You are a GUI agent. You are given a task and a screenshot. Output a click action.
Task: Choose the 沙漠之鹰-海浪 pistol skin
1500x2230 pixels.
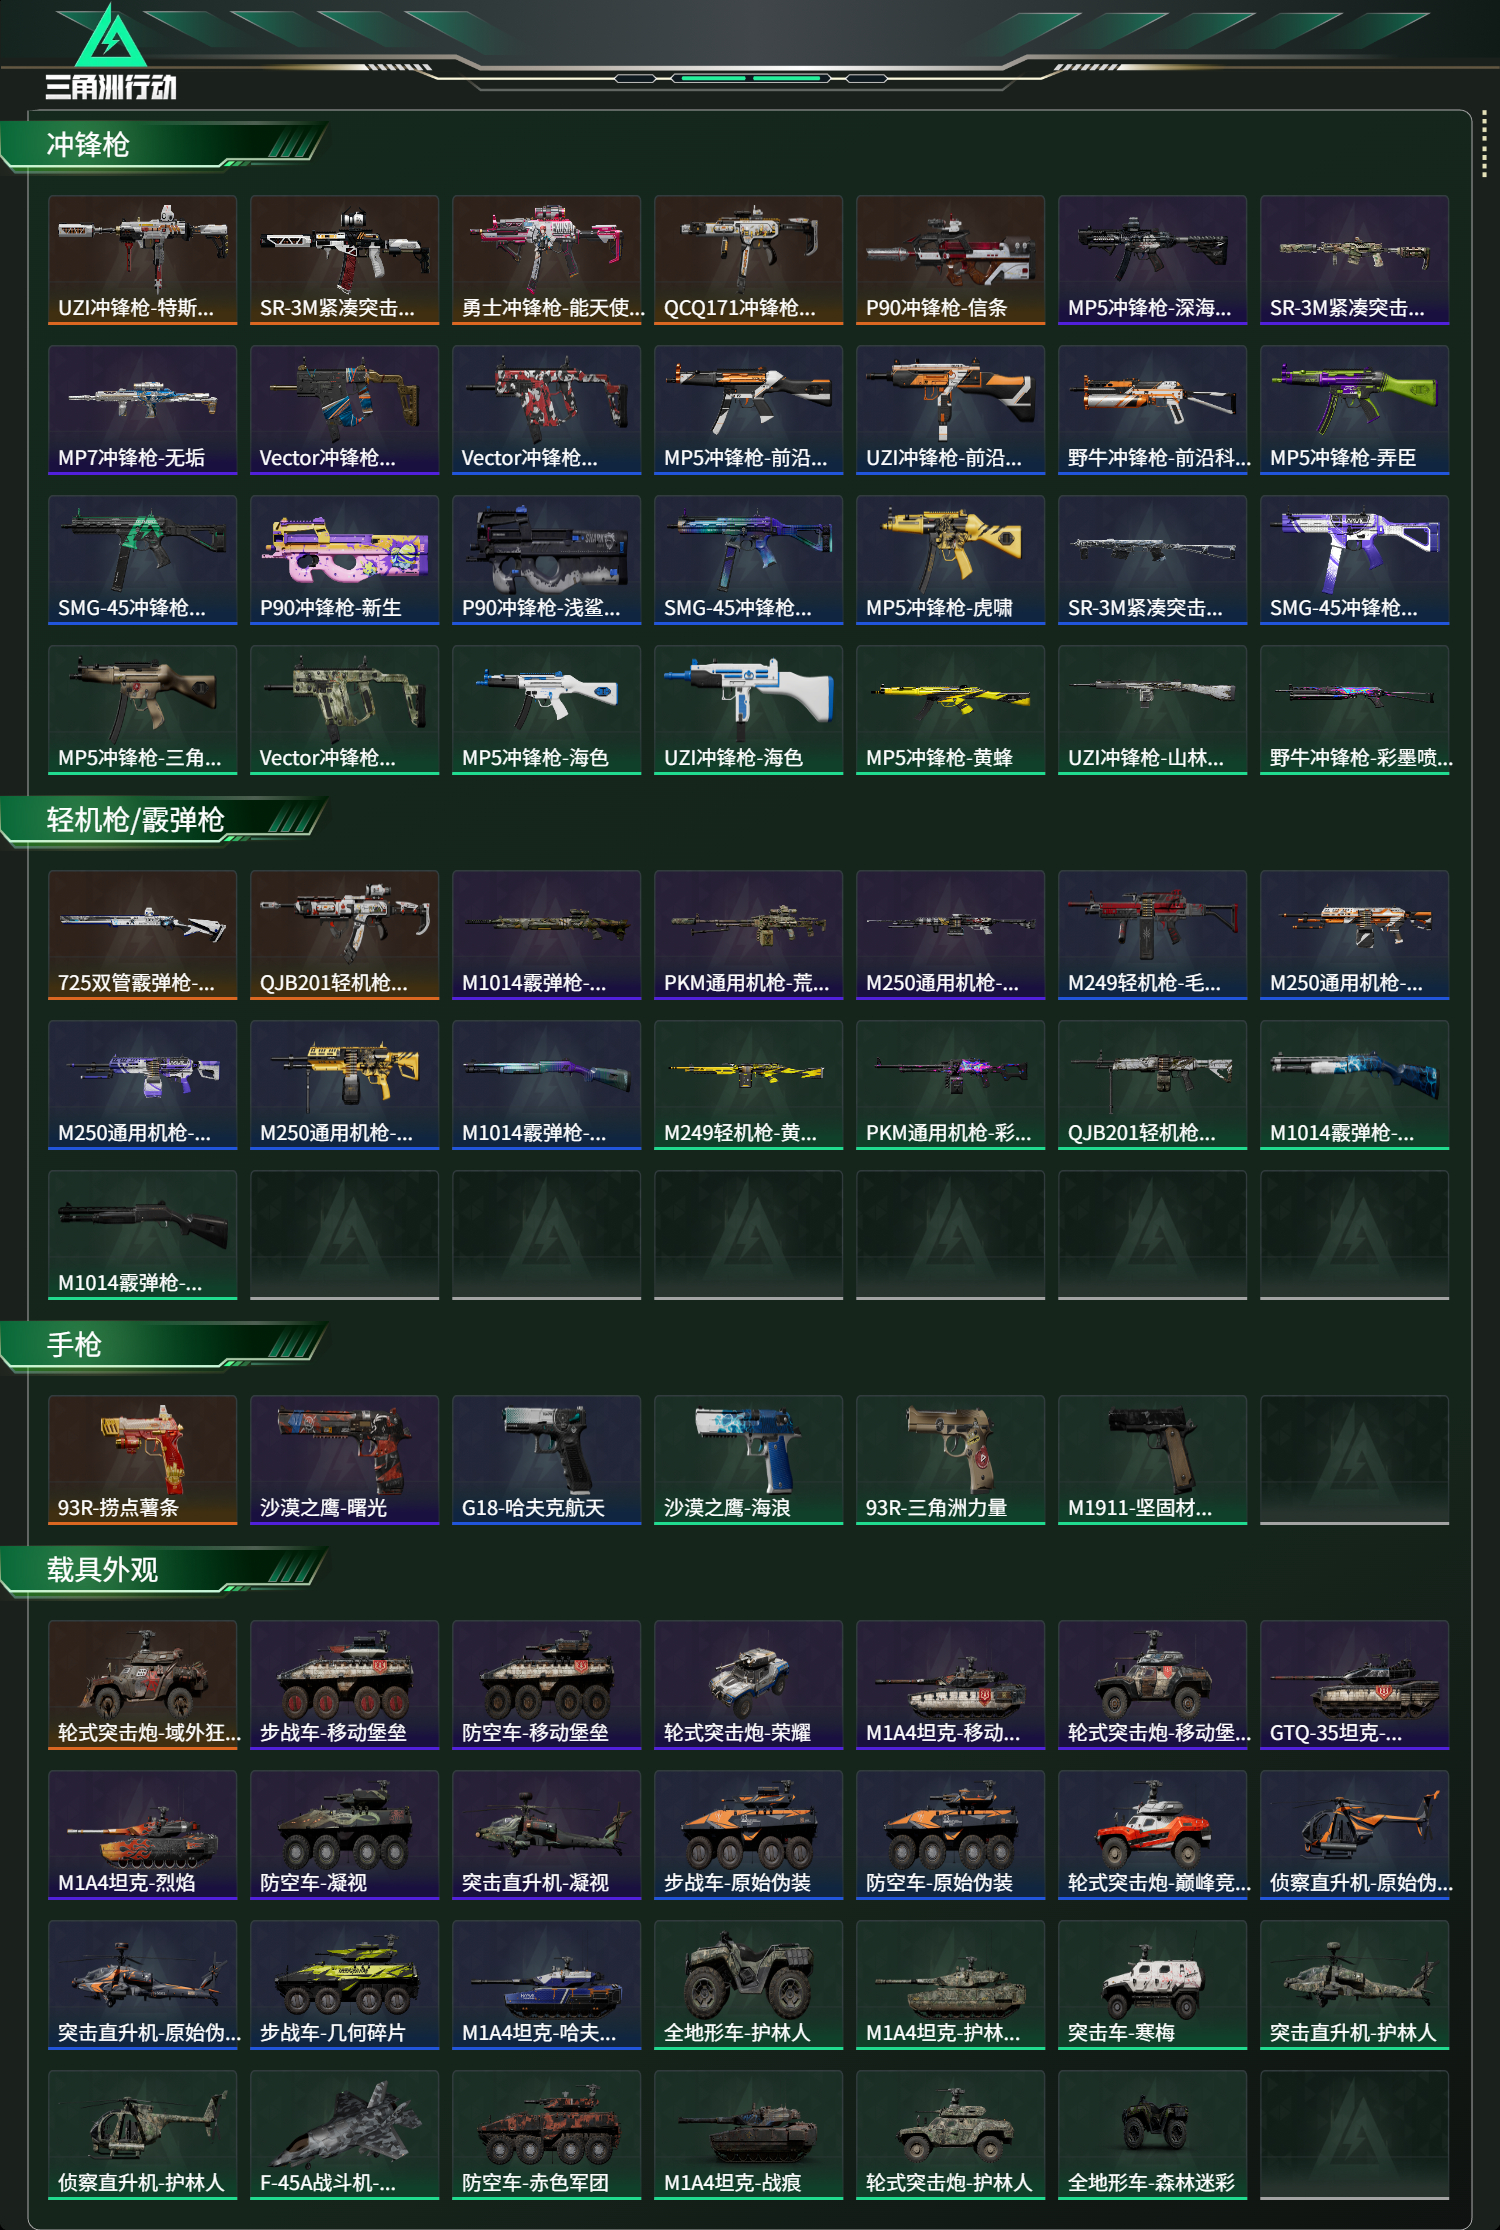tap(748, 1460)
